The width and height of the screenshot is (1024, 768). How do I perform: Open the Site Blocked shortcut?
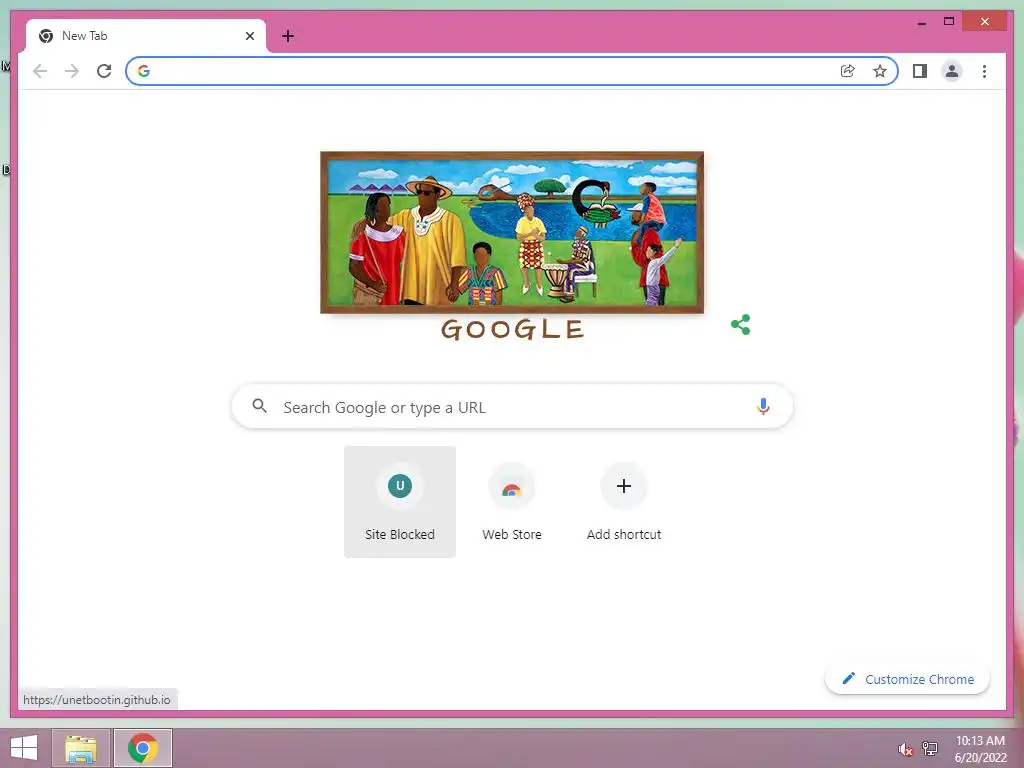tap(400, 502)
